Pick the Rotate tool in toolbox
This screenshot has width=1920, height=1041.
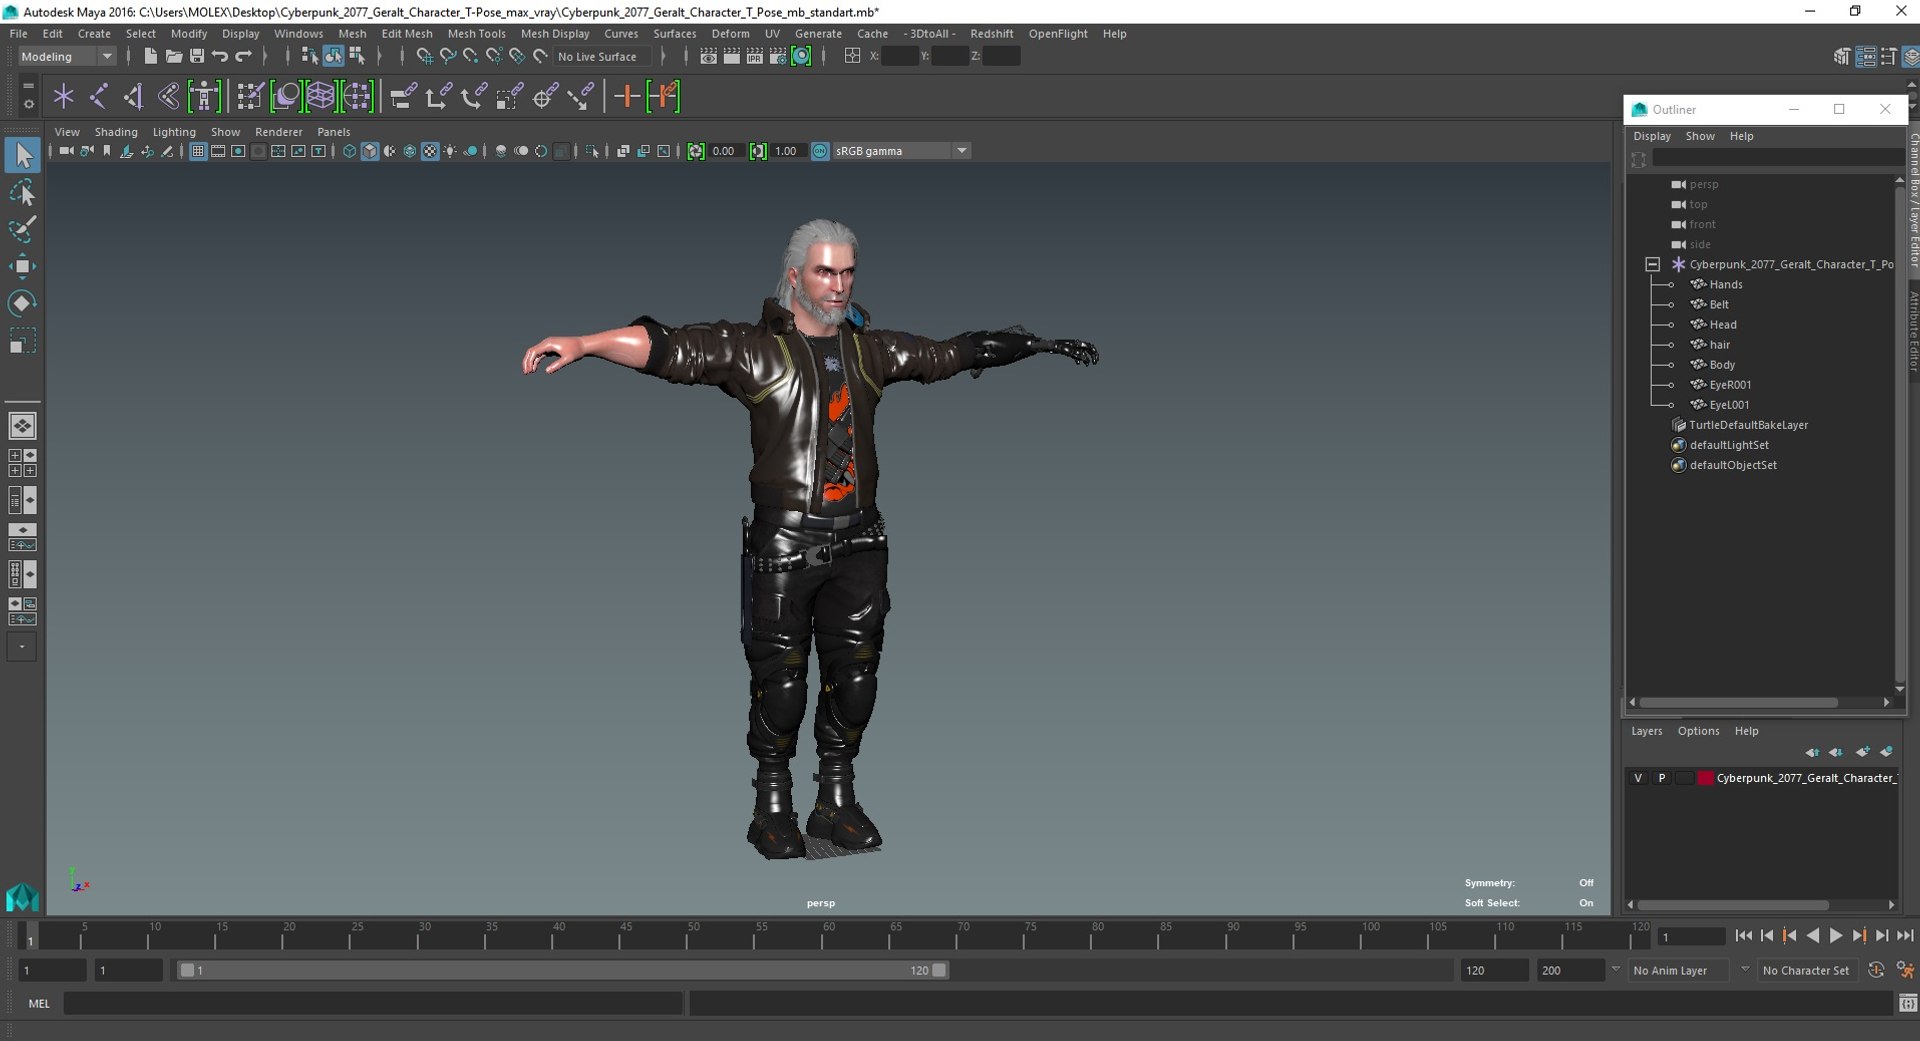pyautogui.click(x=22, y=303)
